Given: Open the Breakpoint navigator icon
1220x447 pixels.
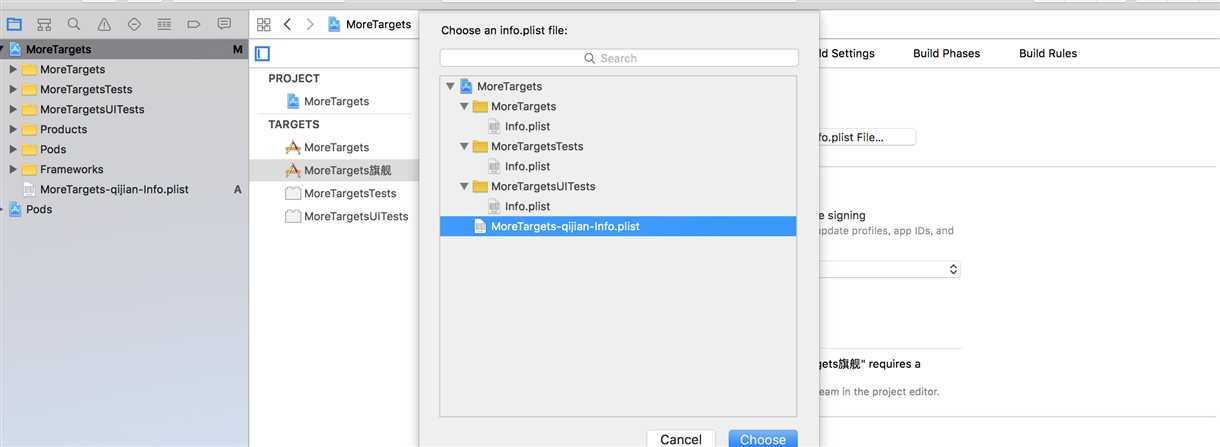Looking at the screenshot, I should tap(194, 23).
